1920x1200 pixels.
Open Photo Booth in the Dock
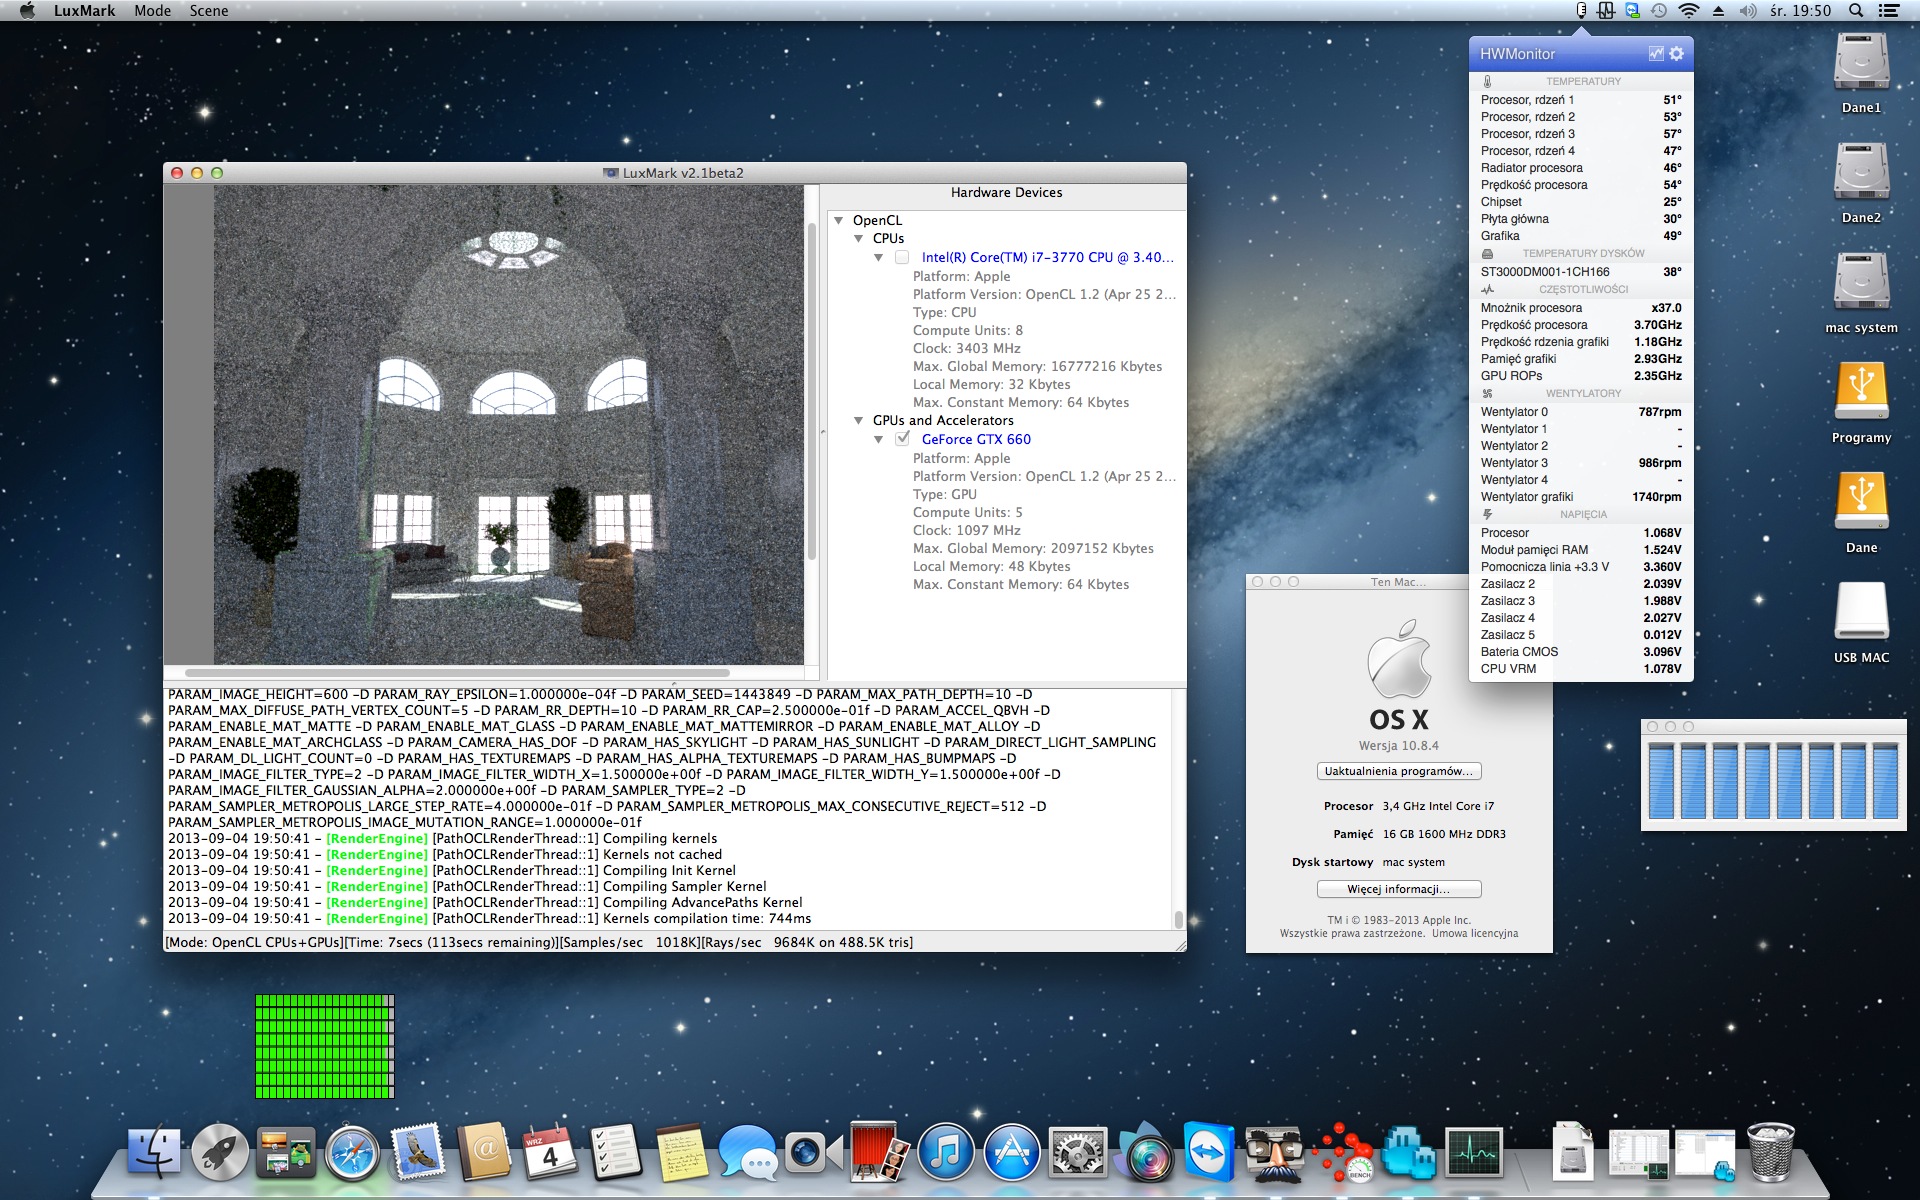pyautogui.click(x=879, y=1150)
